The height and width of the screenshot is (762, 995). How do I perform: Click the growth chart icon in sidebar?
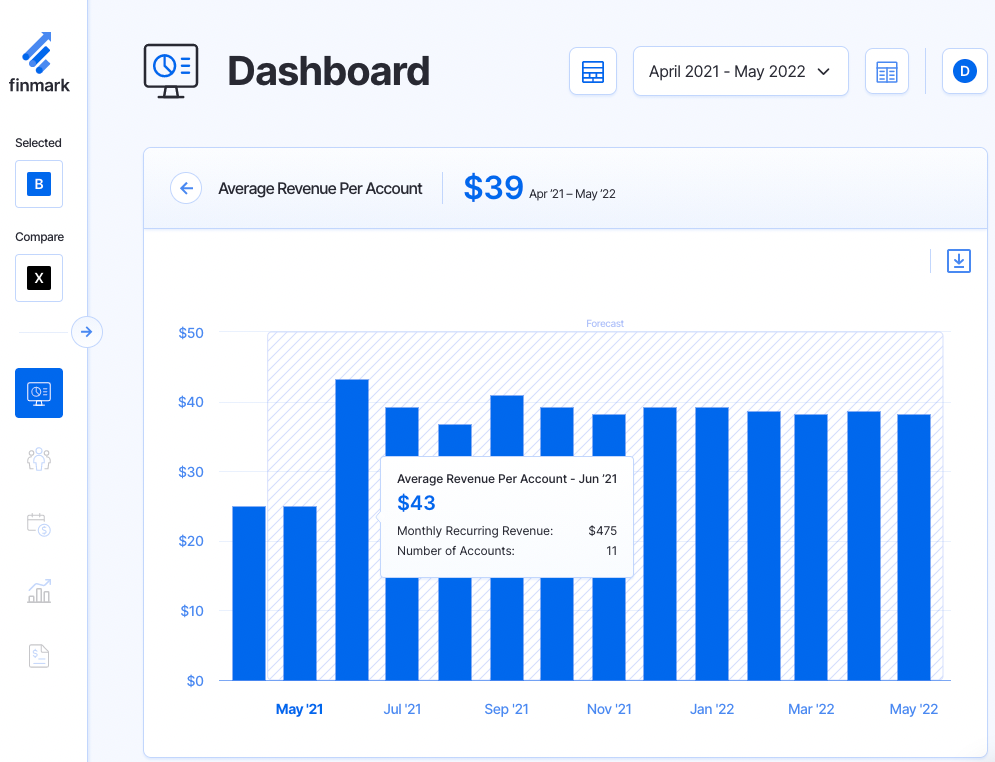[38, 590]
